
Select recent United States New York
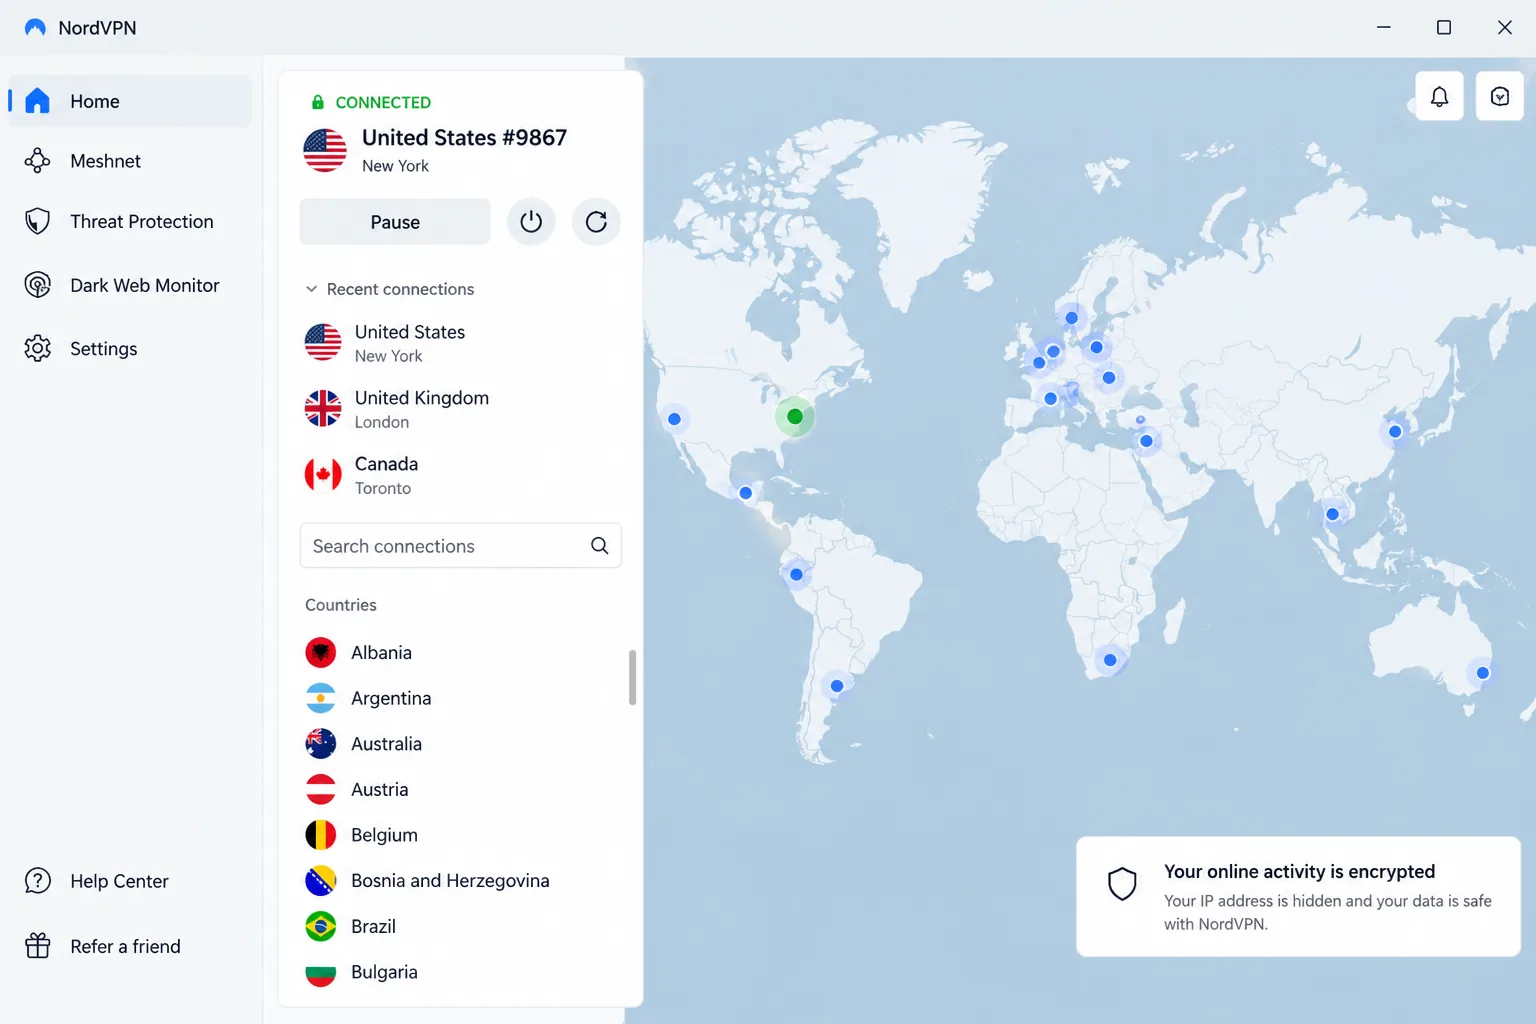(461, 343)
